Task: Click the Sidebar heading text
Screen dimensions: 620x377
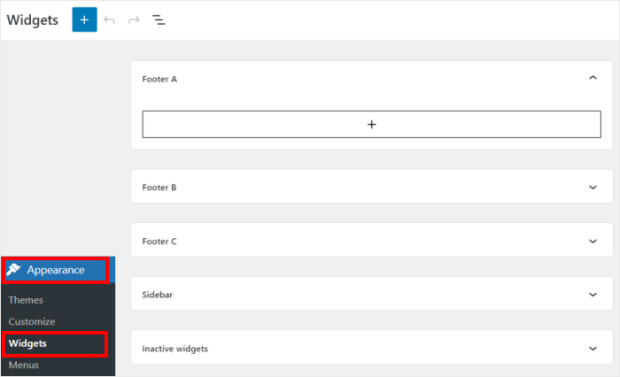Action: point(157,295)
